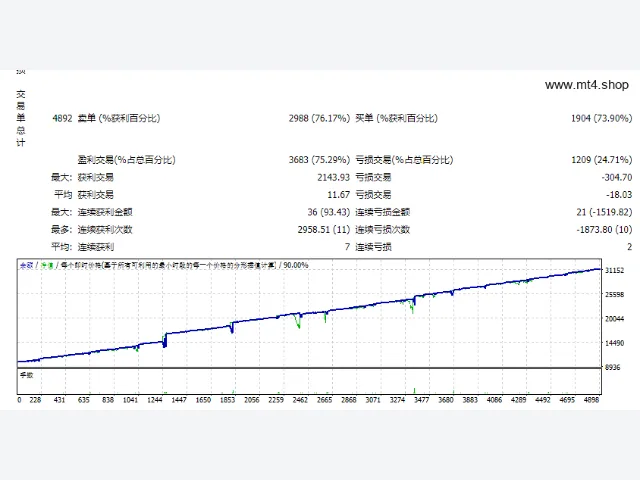Click the 平均 获利交易 row label
The image size is (640, 480).
pyautogui.click(x=84, y=195)
